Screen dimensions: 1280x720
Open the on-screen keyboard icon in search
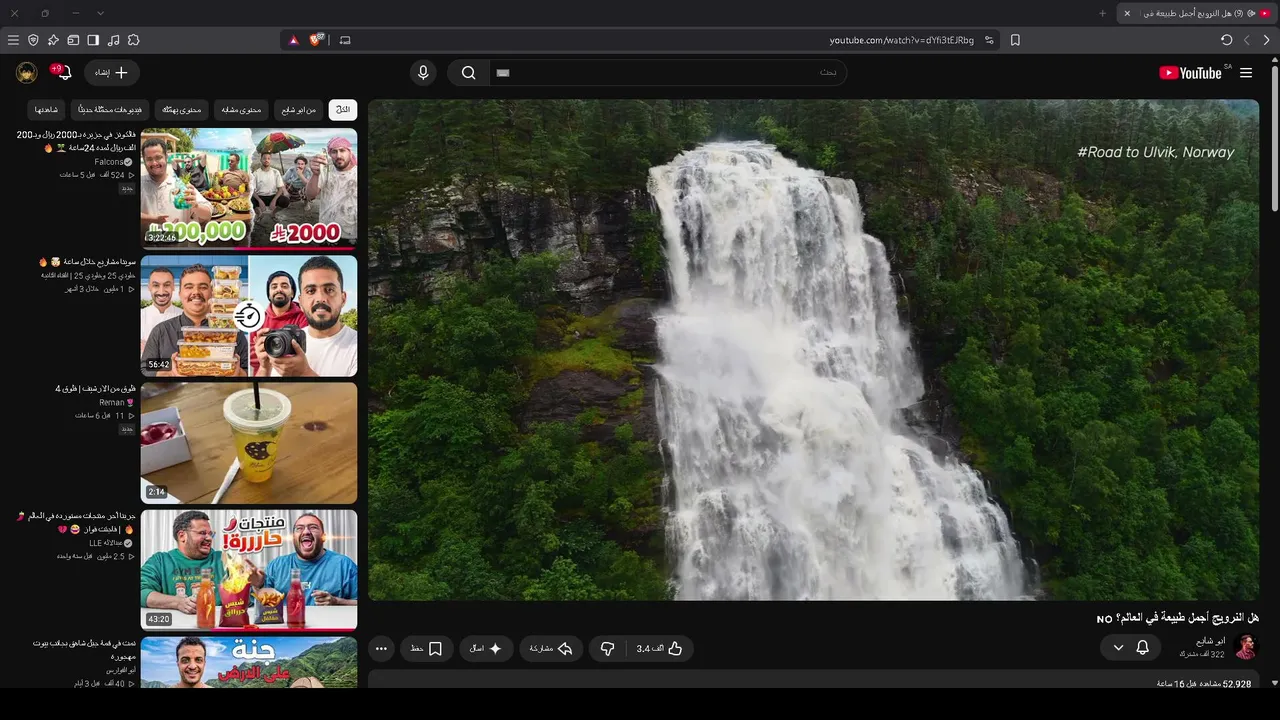(503, 73)
